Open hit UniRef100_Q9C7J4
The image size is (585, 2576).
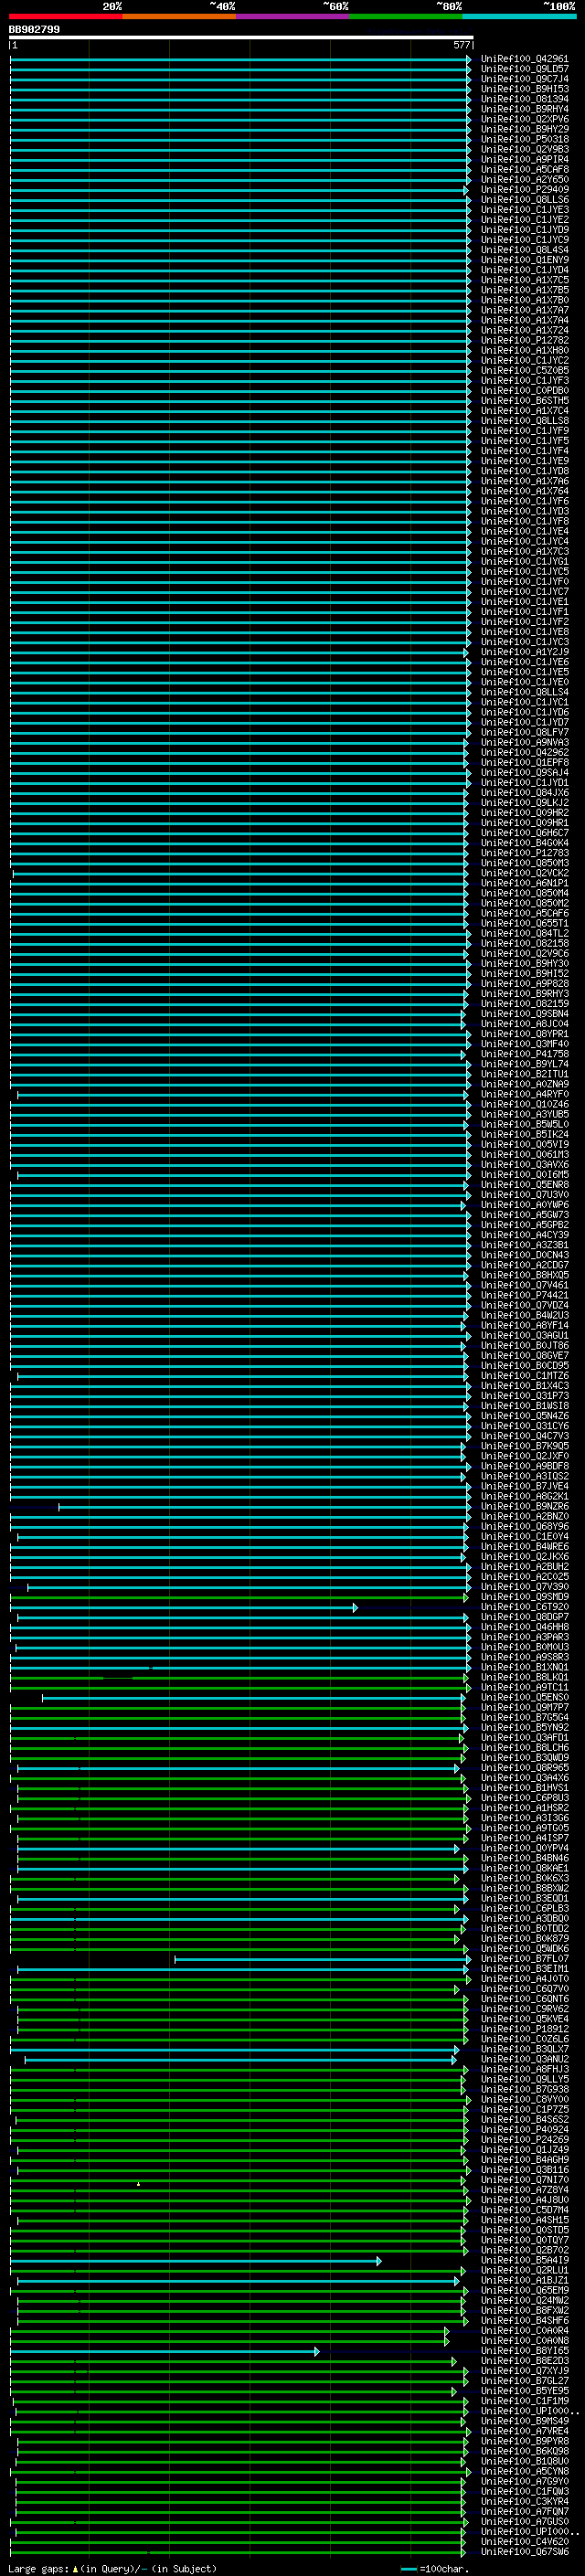tap(524, 80)
